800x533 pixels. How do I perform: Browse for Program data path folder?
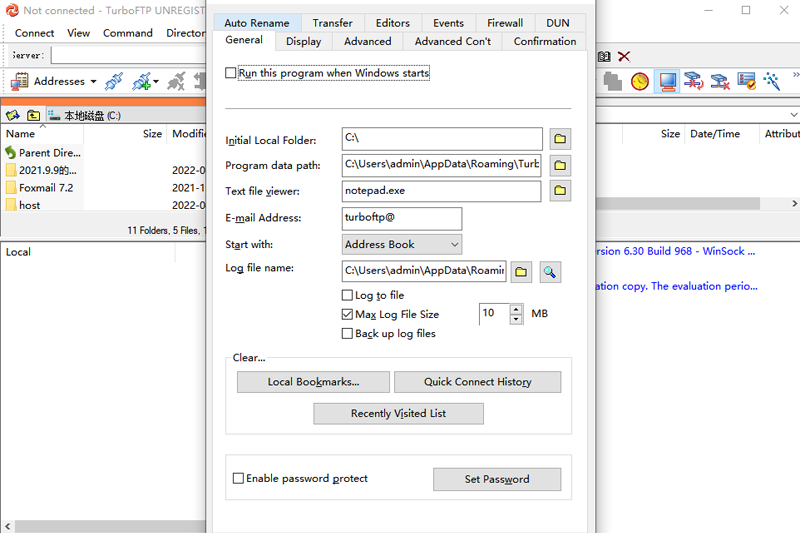(x=560, y=165)
